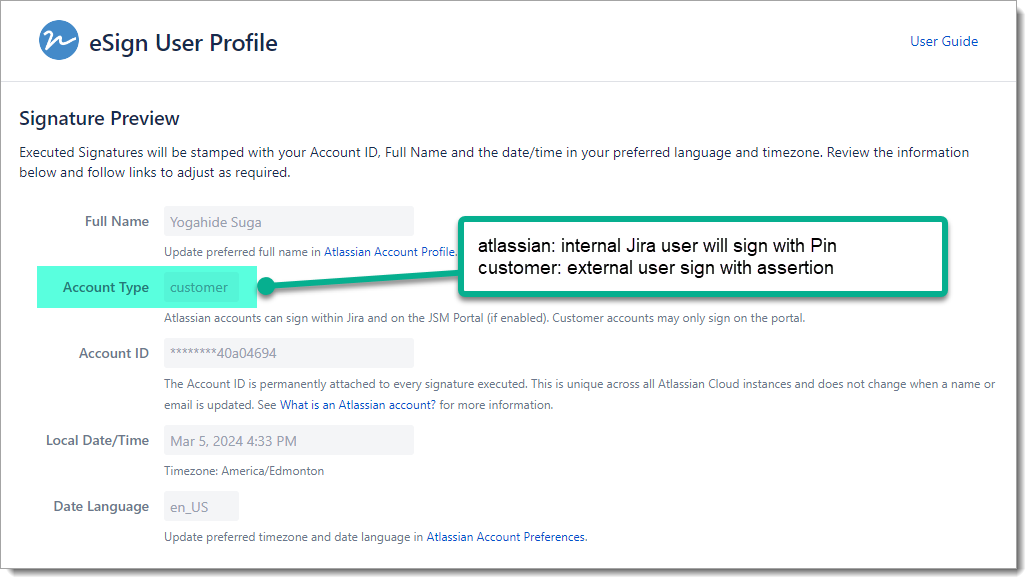The height and width of the screenshot is (584, 1032).
Task: Click the Timezone America/Edmonton text
Action: click(x=244, y=471)
